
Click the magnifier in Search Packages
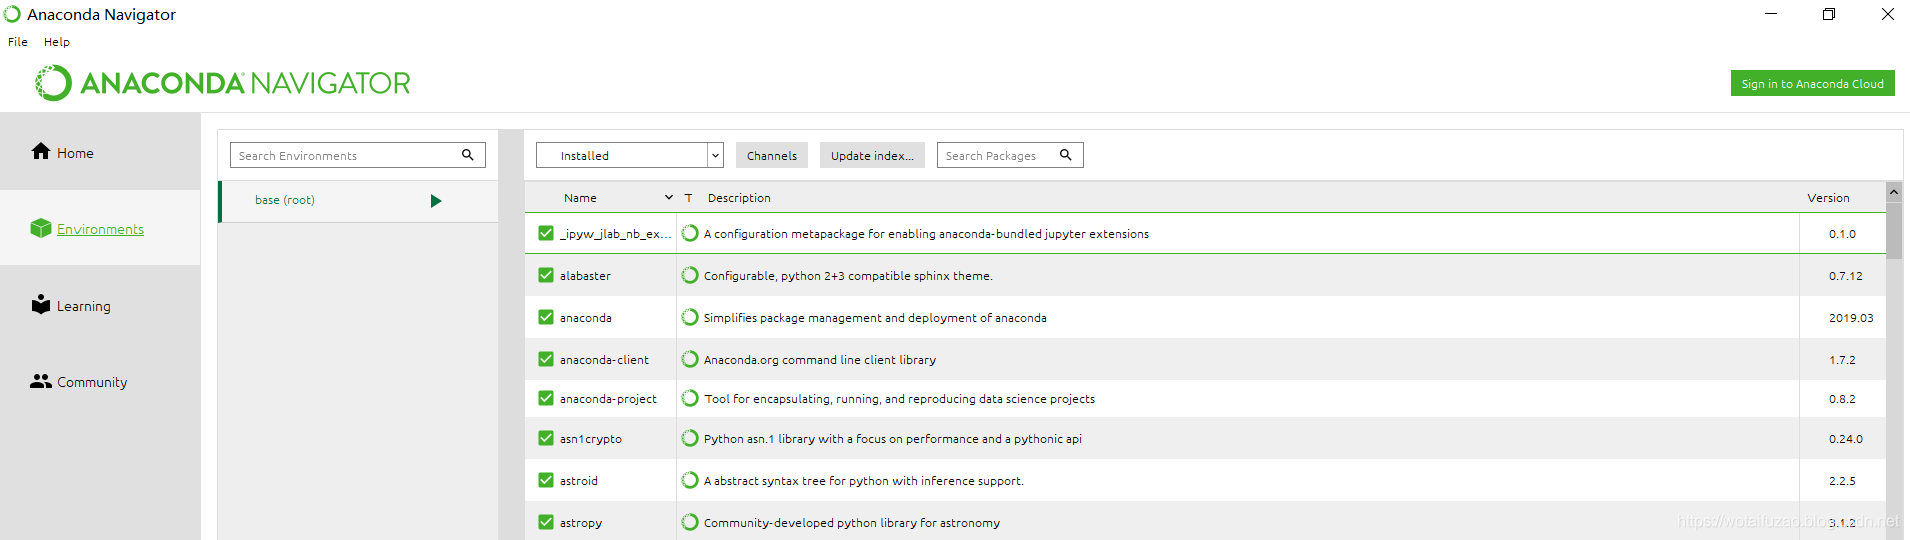(1066, 155)
